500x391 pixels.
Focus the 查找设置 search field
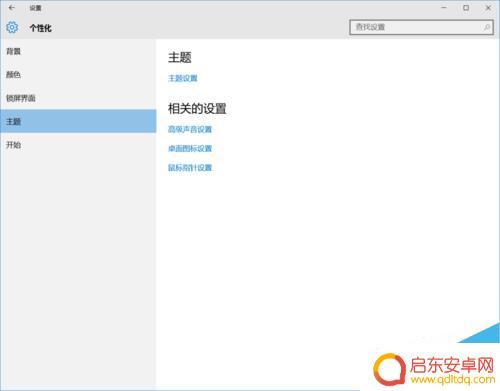pyautogui.click(x=421, y=27)
